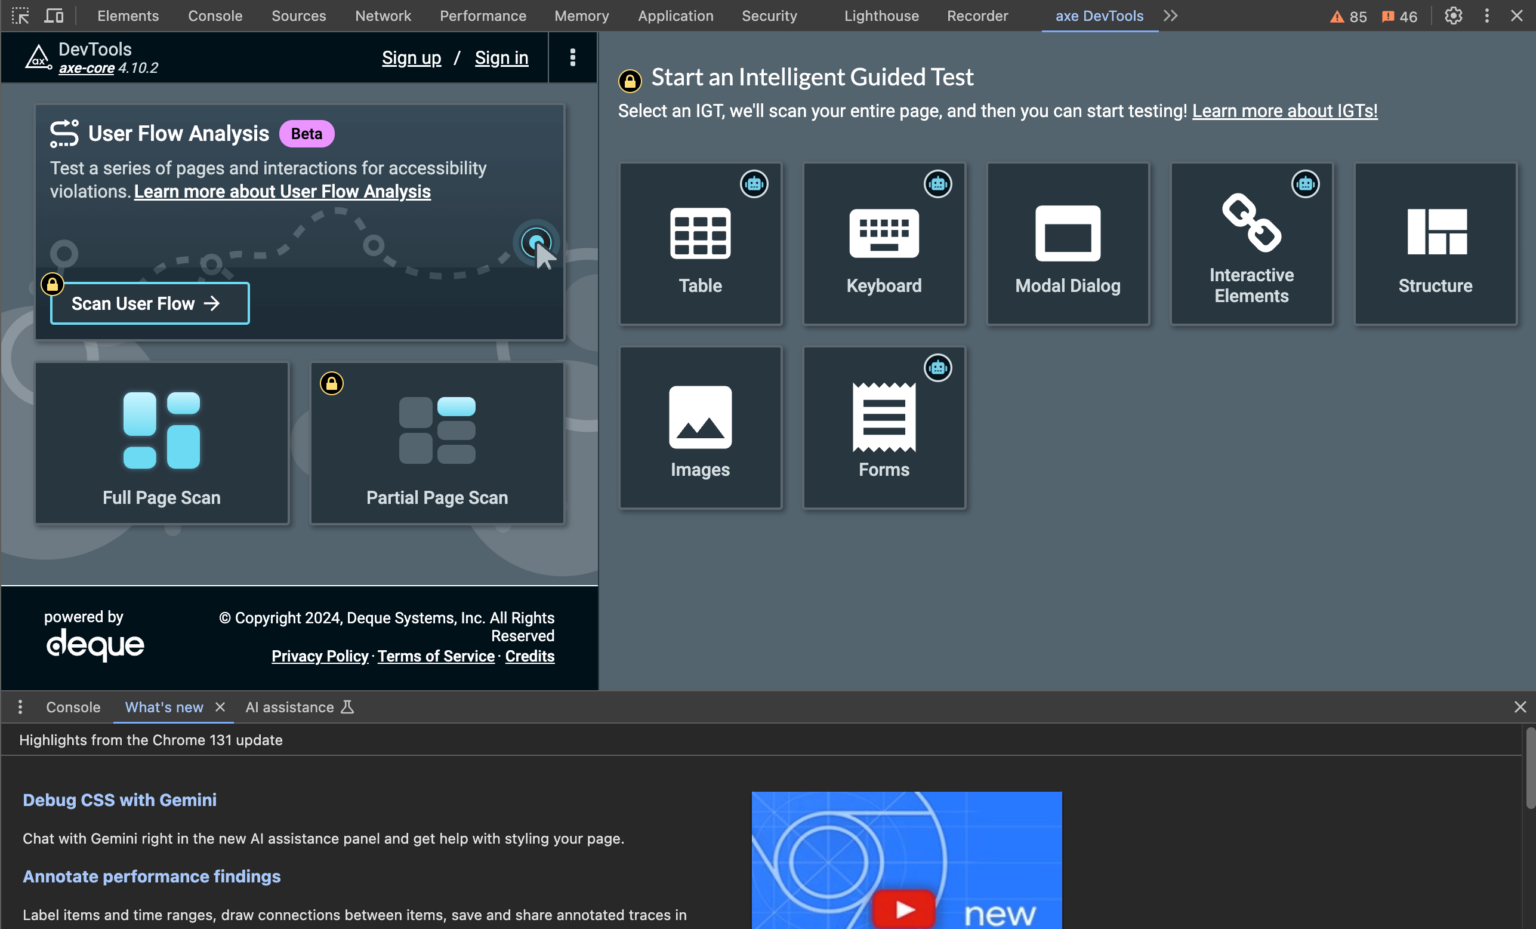Open the Modal Dialog guided test
The width and height of the screenshot is (1536, 929).
1067,244
